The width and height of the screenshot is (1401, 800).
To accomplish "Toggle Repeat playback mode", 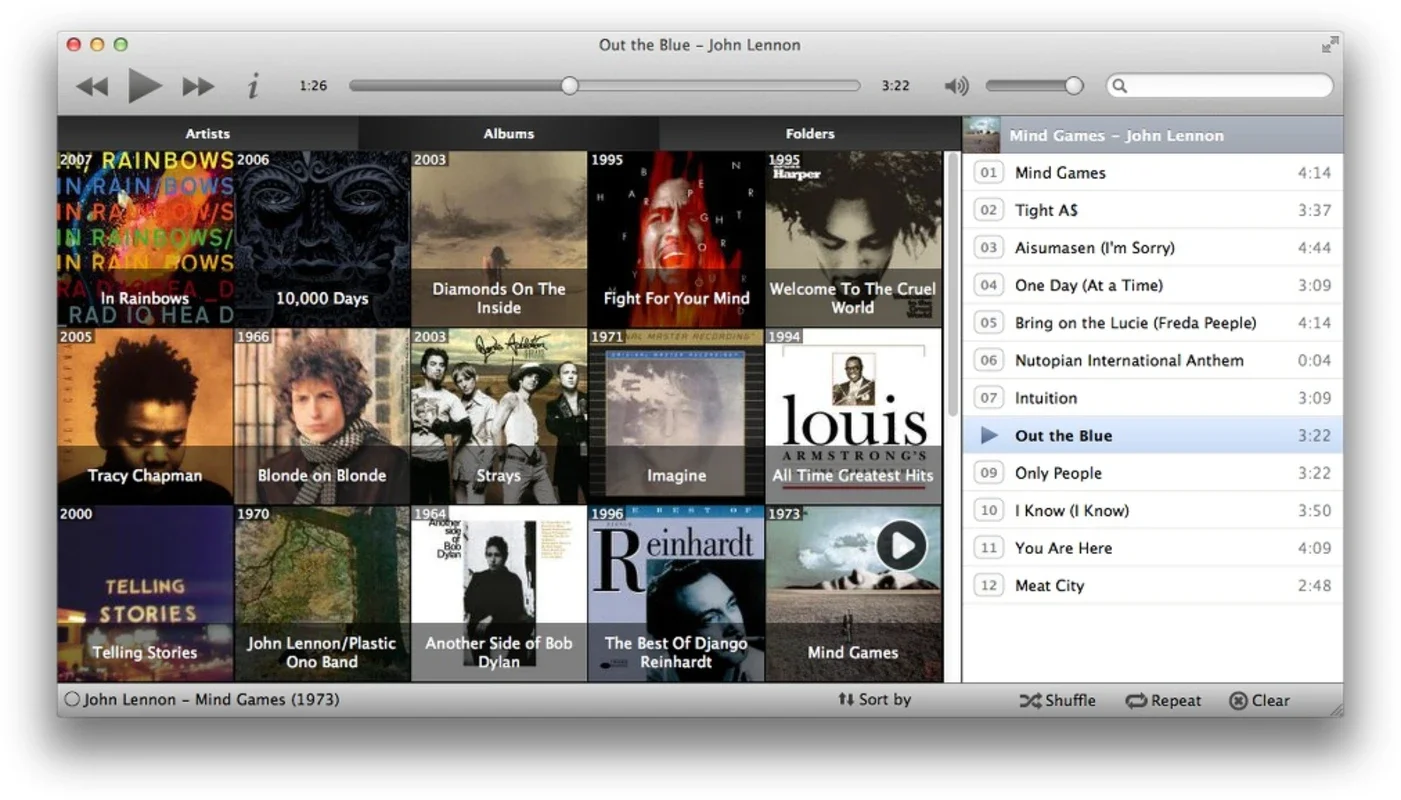I will click(1163, 700).
